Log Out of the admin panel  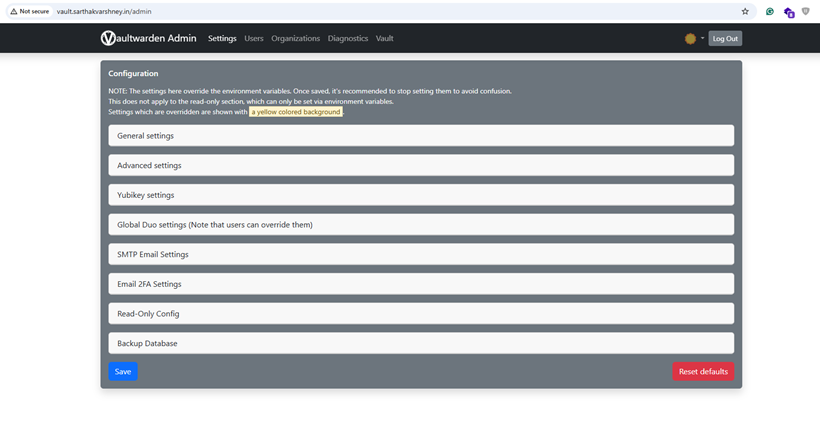click(725, 38)
